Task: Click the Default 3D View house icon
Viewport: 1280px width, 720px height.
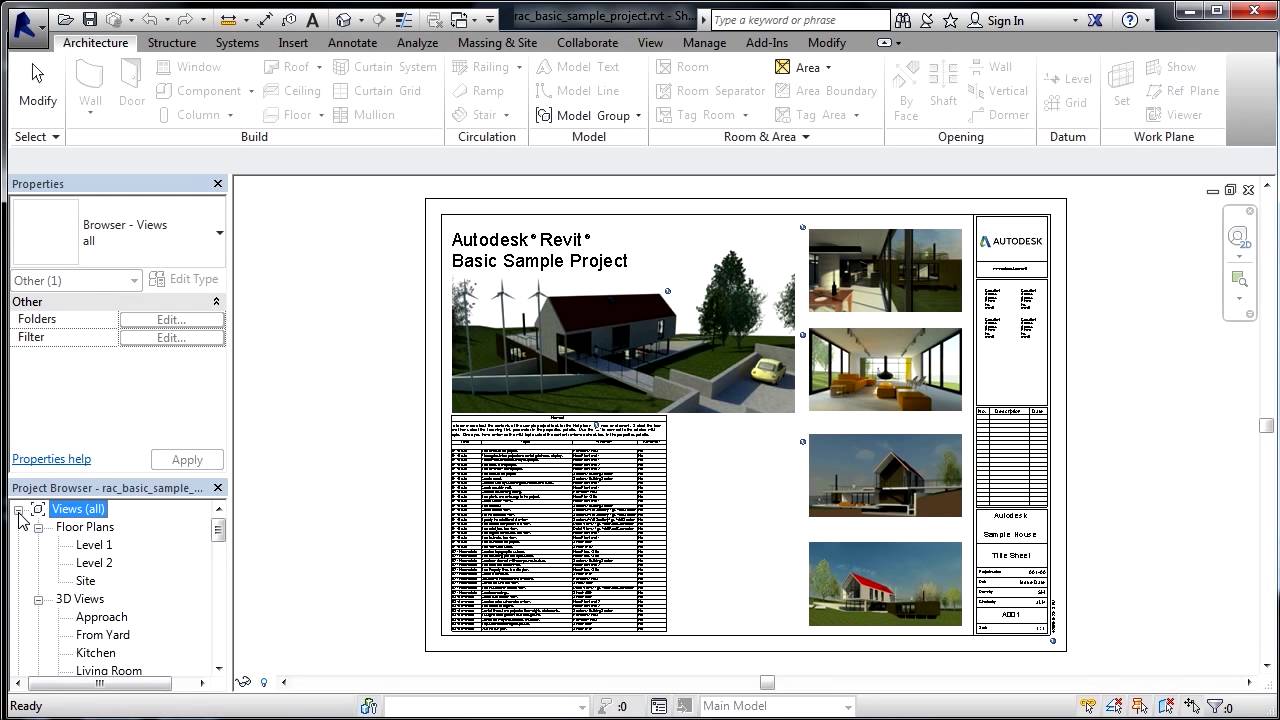Action: pos(344,20)
